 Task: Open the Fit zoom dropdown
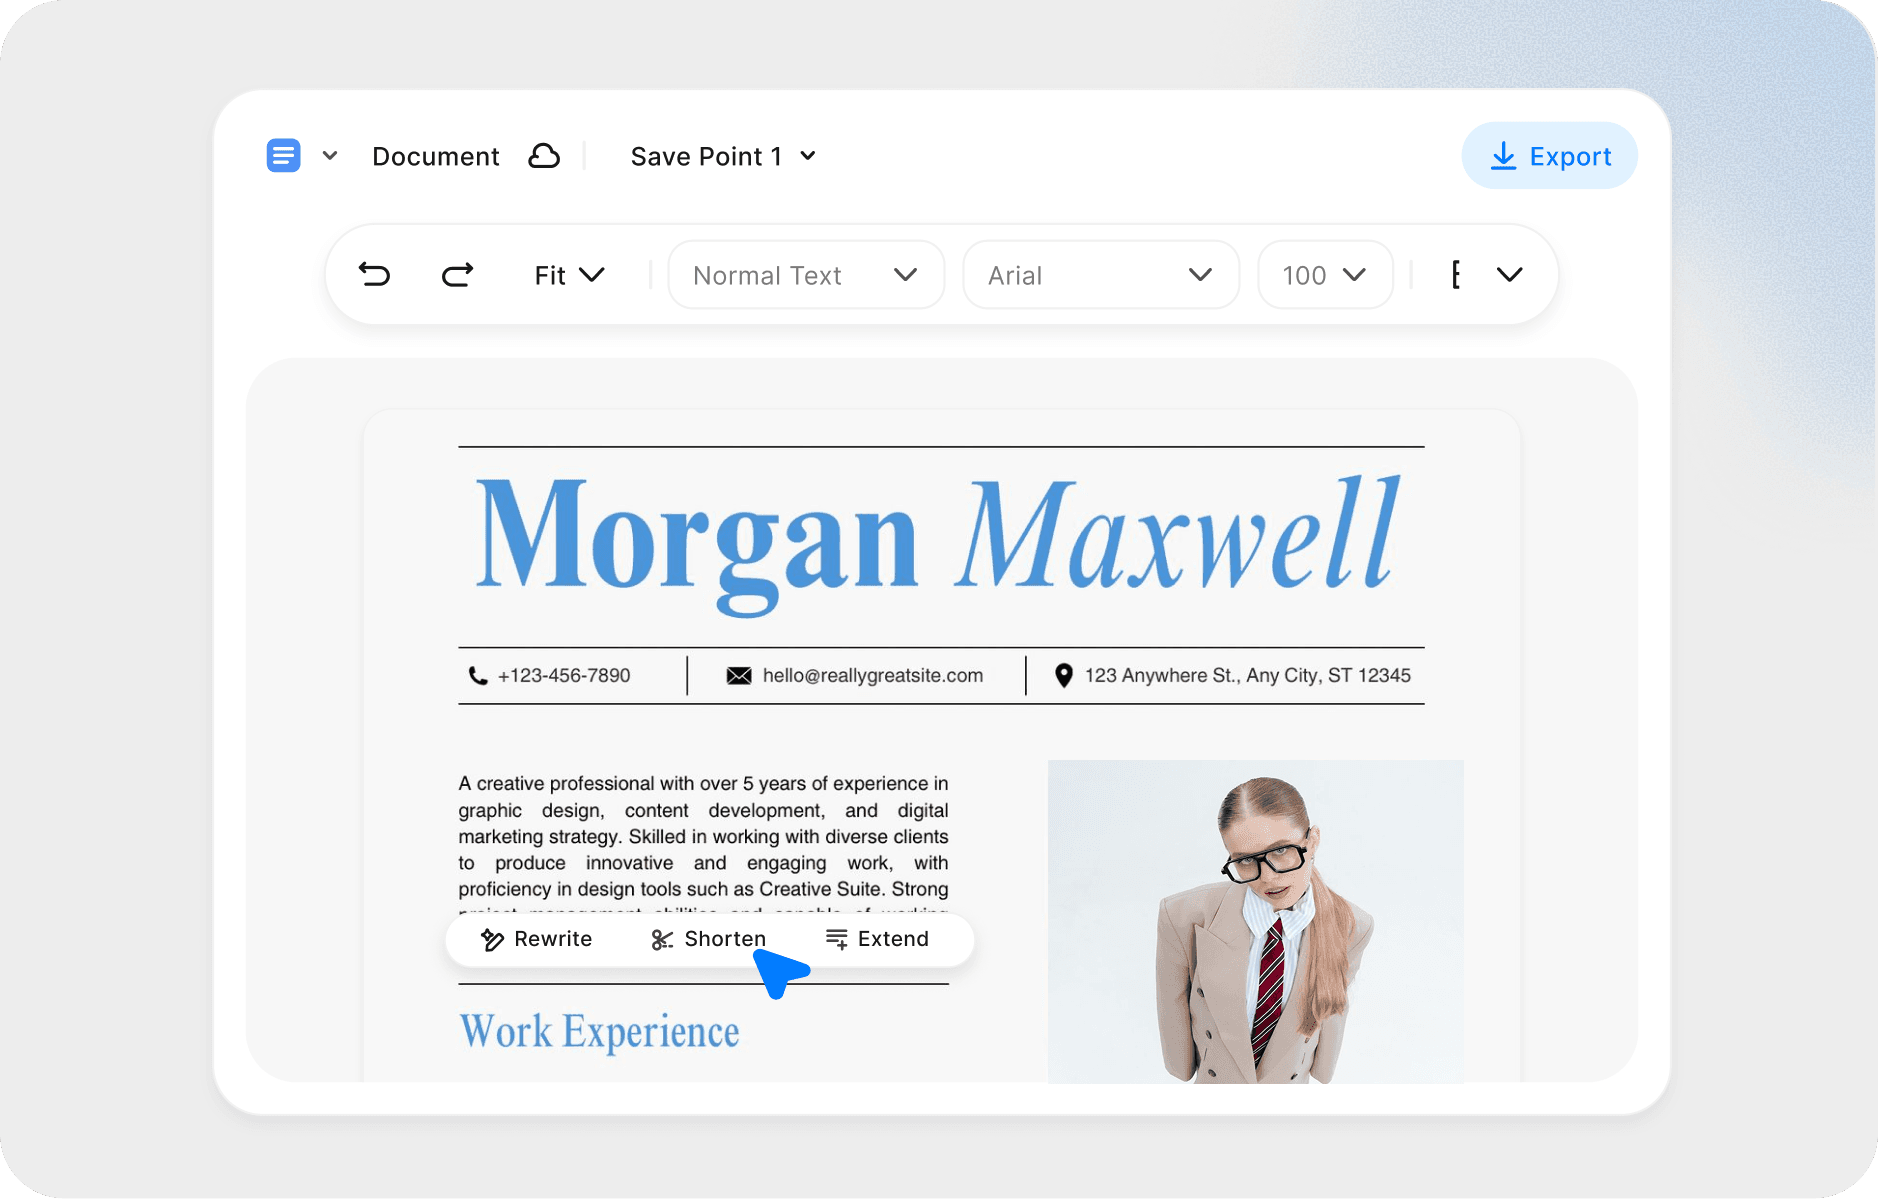pyautogui.click(x=568, y=274)
